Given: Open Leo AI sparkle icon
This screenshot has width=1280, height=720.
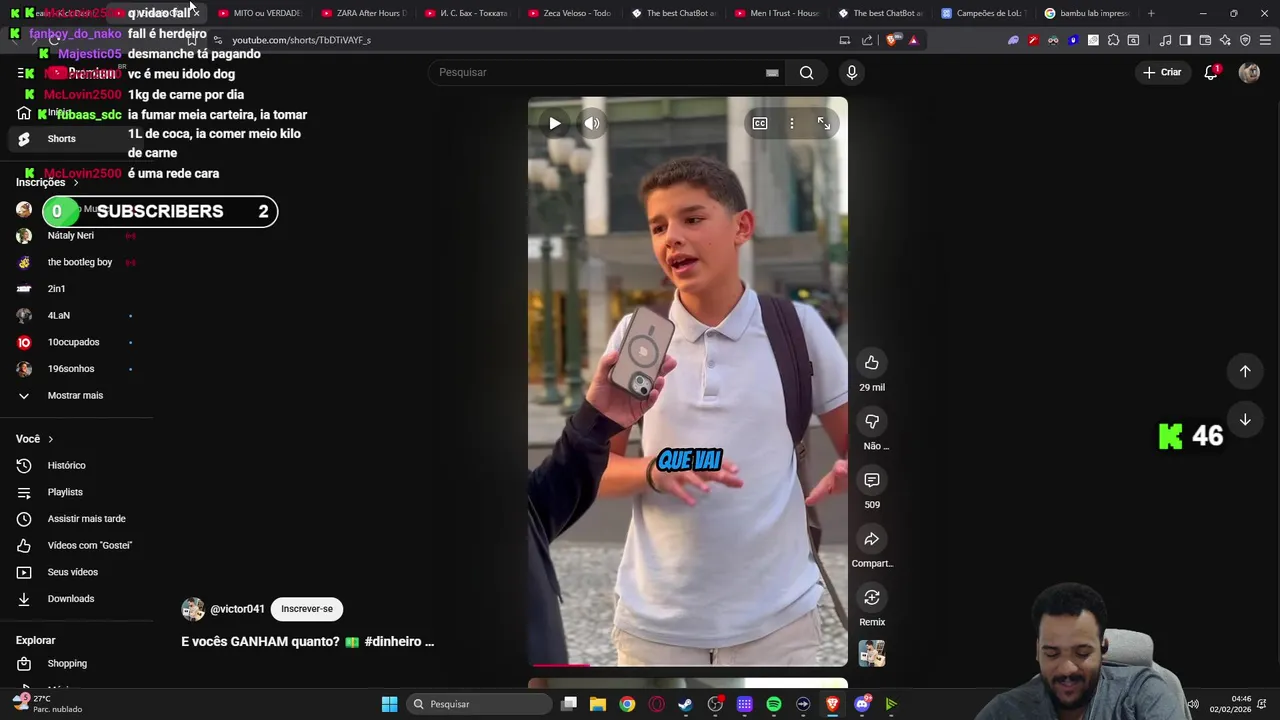Looking at the screenshot, I should pos(1225,40).
